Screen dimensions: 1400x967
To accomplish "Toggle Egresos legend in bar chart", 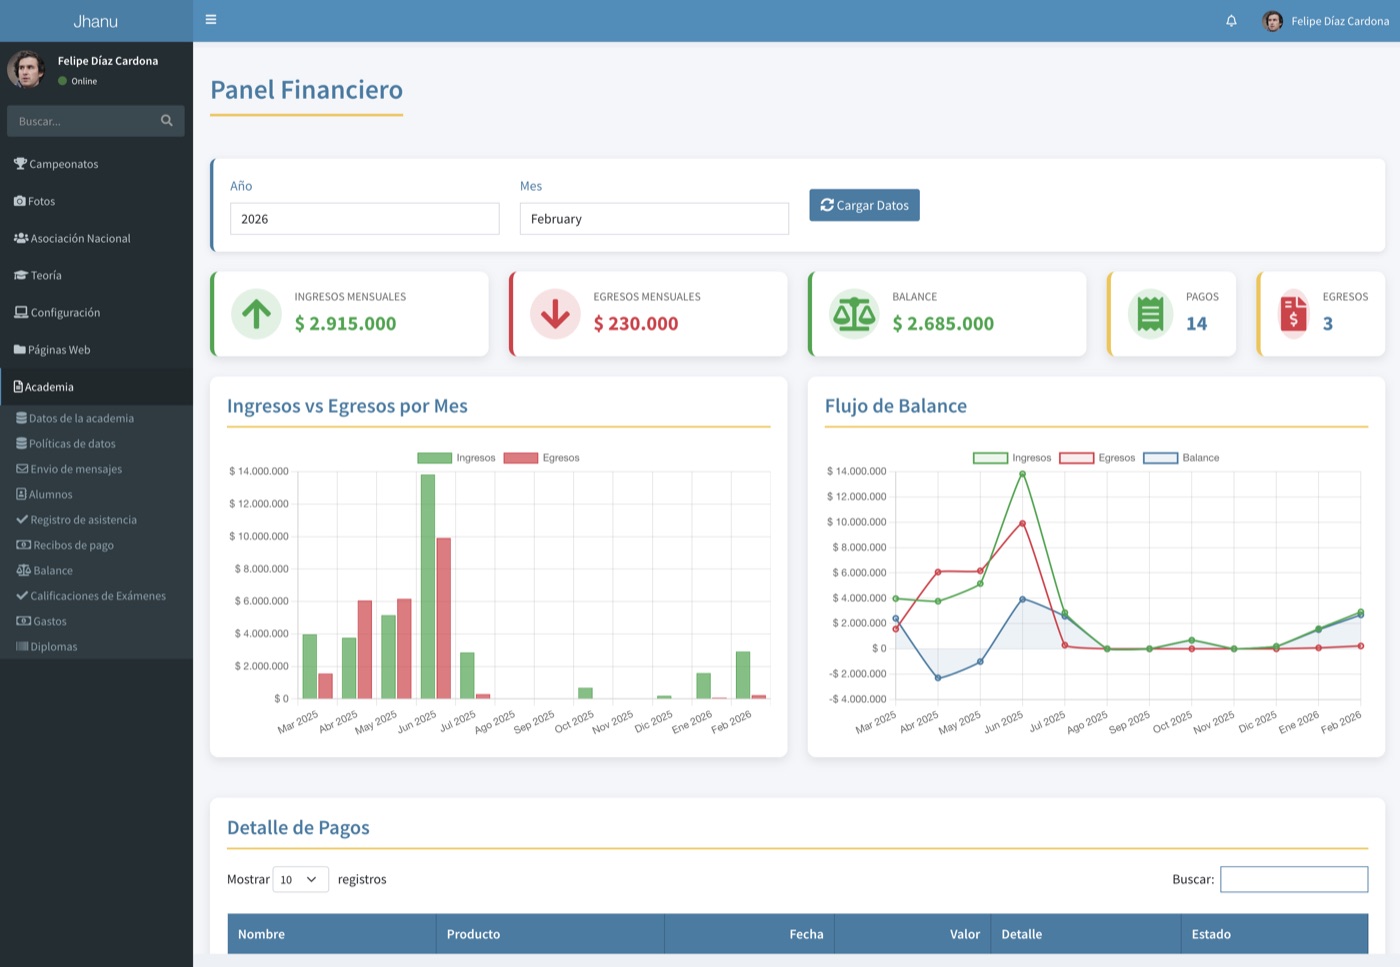I will [x=541, y=458].
